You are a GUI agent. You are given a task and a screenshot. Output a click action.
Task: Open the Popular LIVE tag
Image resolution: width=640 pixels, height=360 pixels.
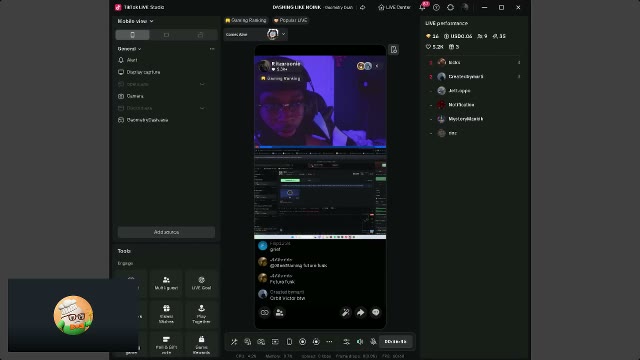[x=291, y=20]
